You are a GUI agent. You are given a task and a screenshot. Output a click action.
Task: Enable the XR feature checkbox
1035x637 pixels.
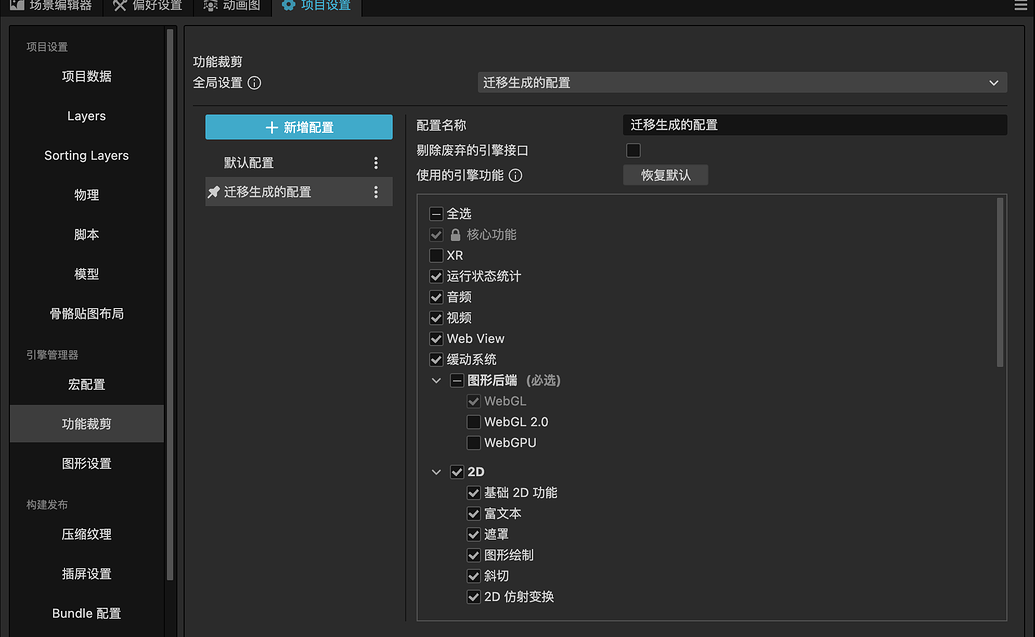pos(435,255)
